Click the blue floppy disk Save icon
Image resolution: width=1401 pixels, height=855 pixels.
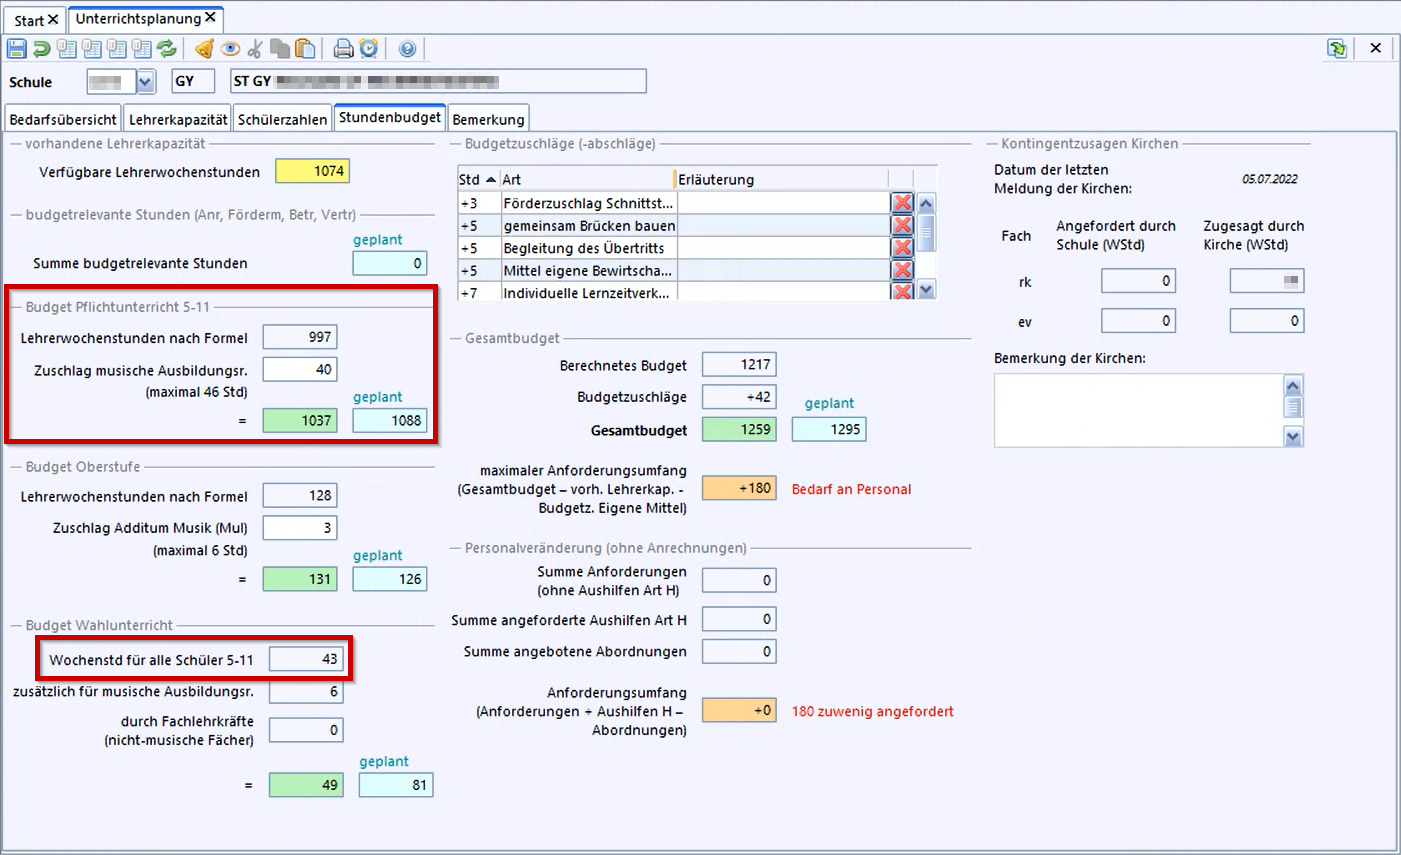coord(17,49)
